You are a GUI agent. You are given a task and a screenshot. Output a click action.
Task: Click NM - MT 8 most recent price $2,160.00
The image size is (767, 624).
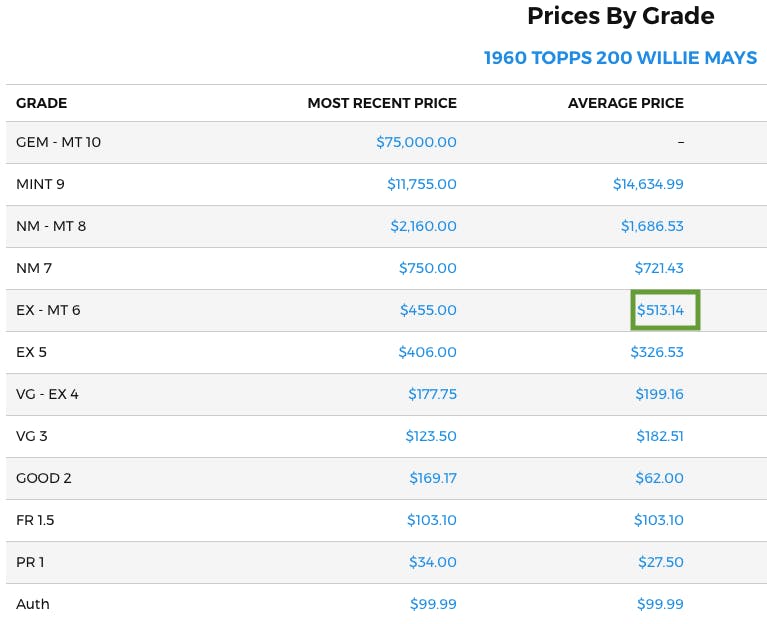pyautogui.click(x=423, y=226)
